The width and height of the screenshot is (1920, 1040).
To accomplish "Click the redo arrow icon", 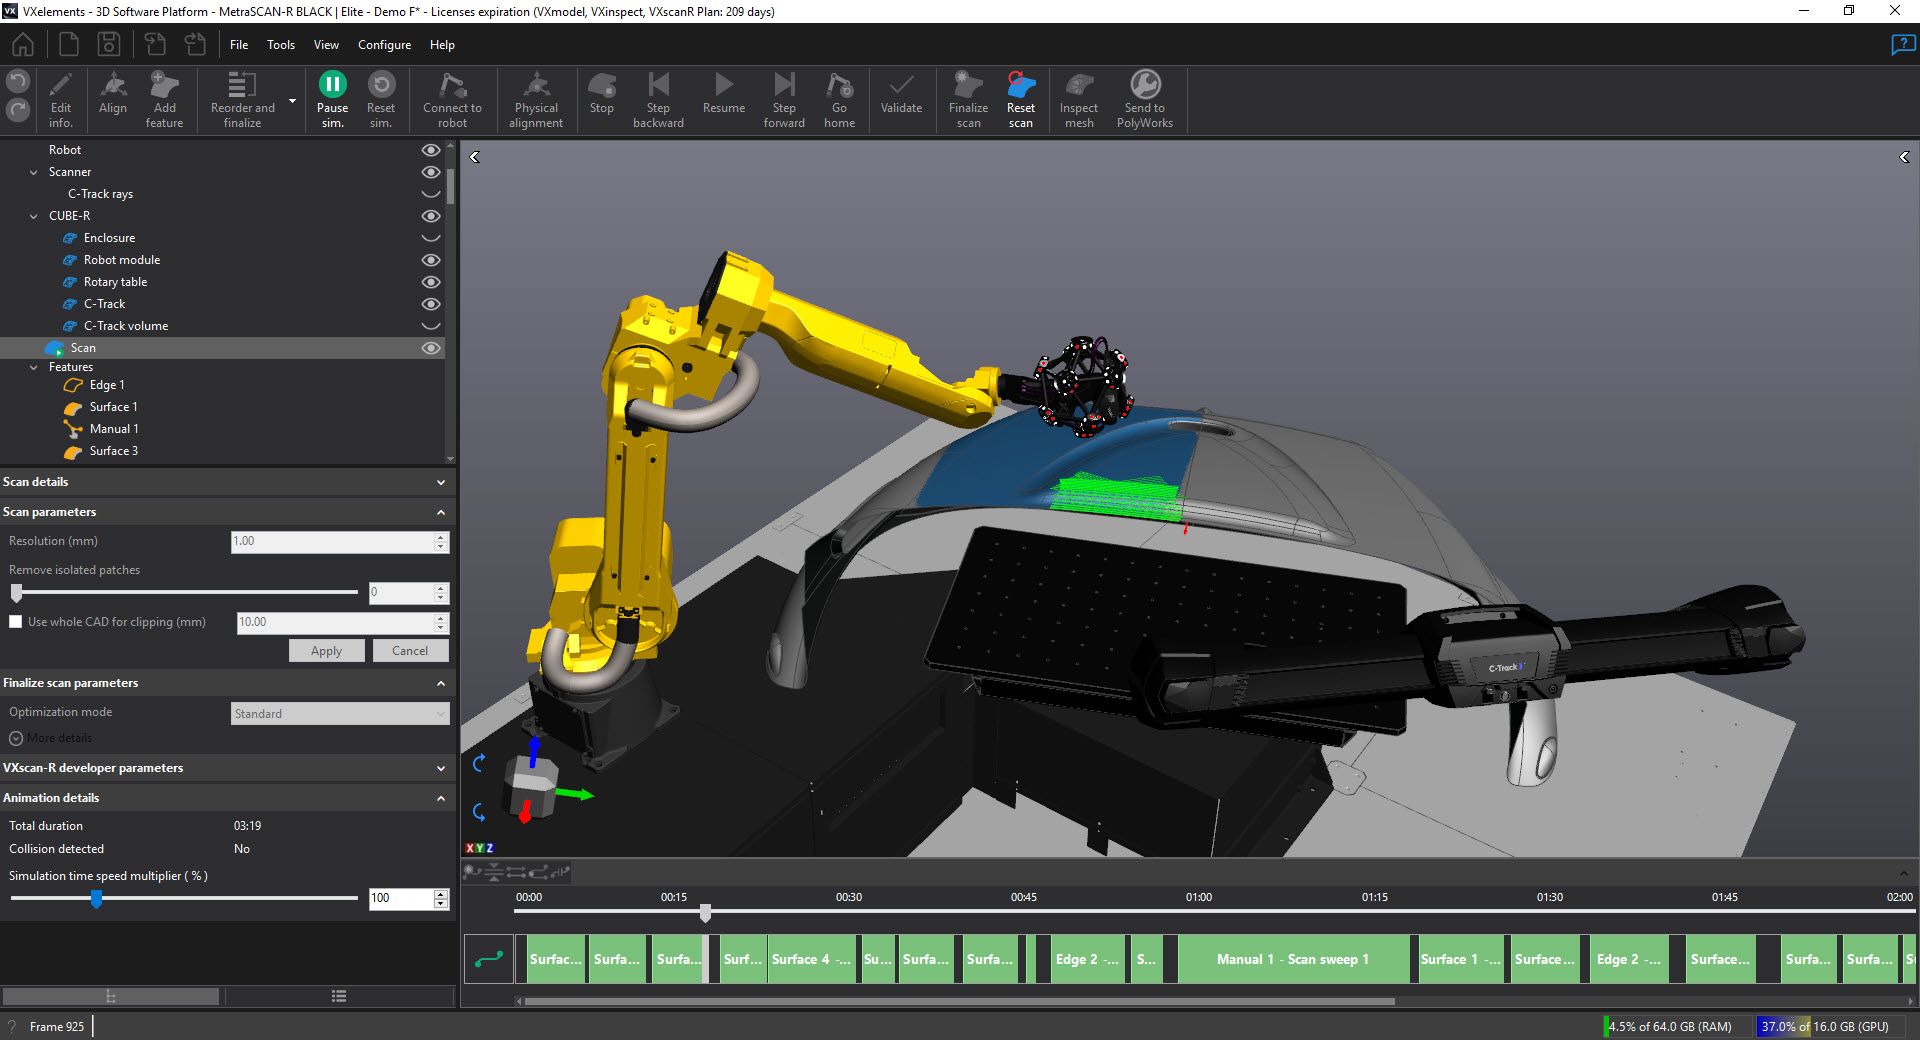I will [18, 110].
